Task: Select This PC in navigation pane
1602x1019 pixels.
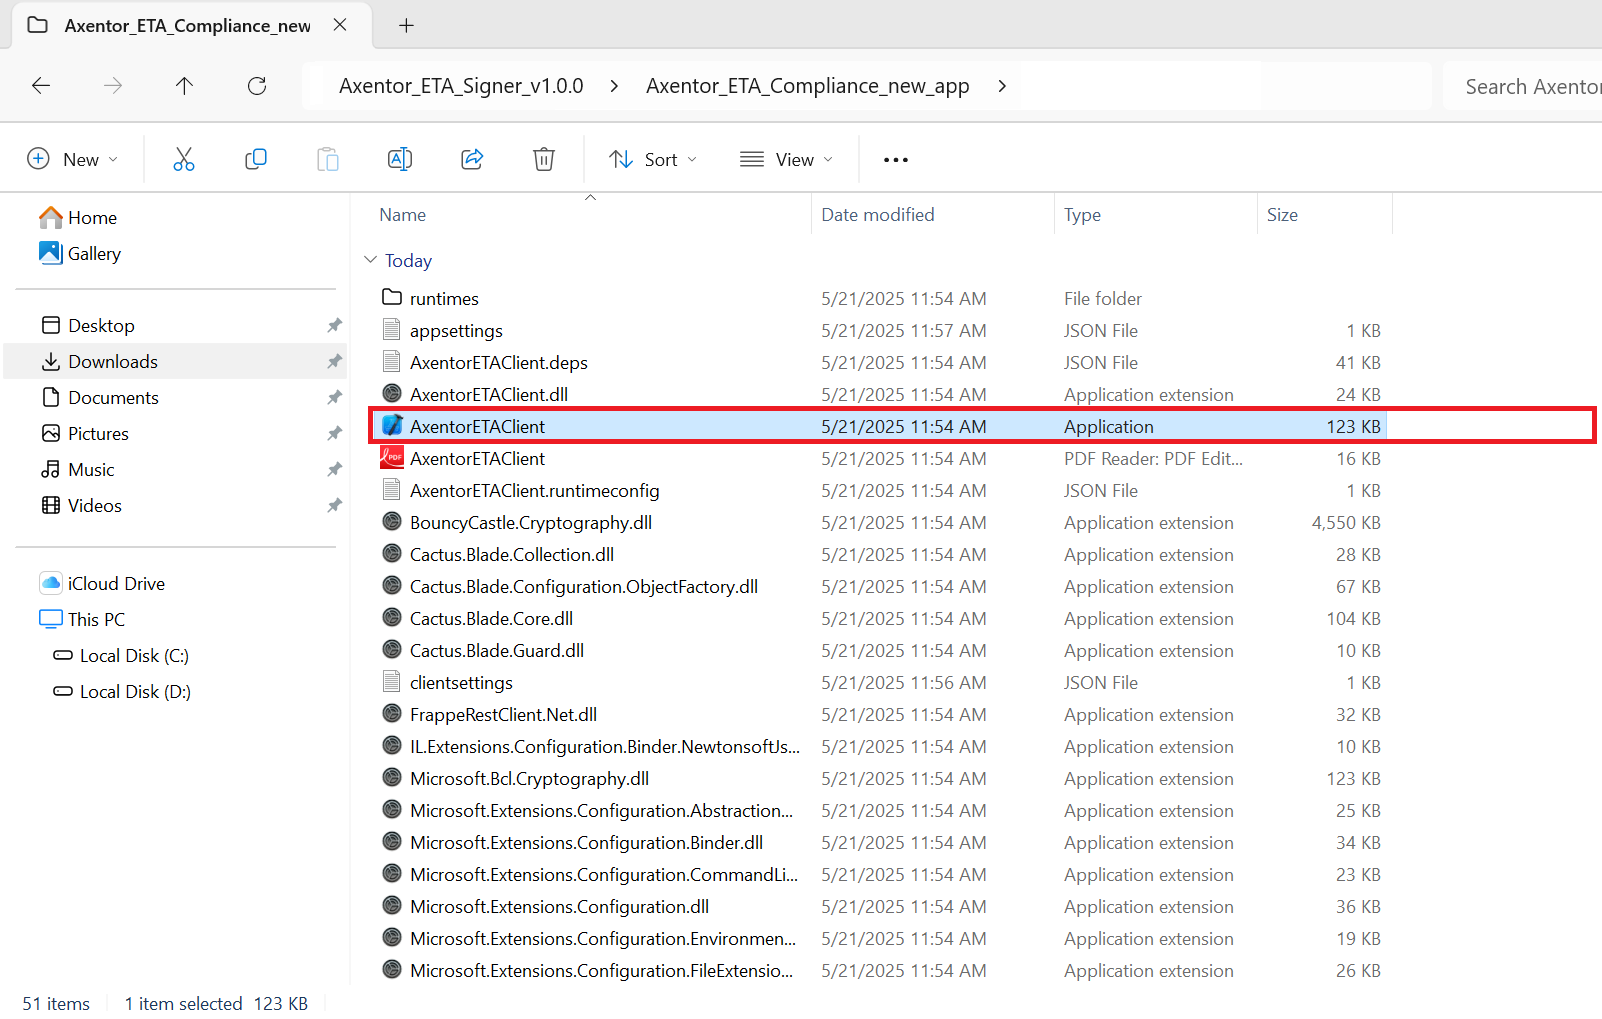Action: click(x=96, y=619)
